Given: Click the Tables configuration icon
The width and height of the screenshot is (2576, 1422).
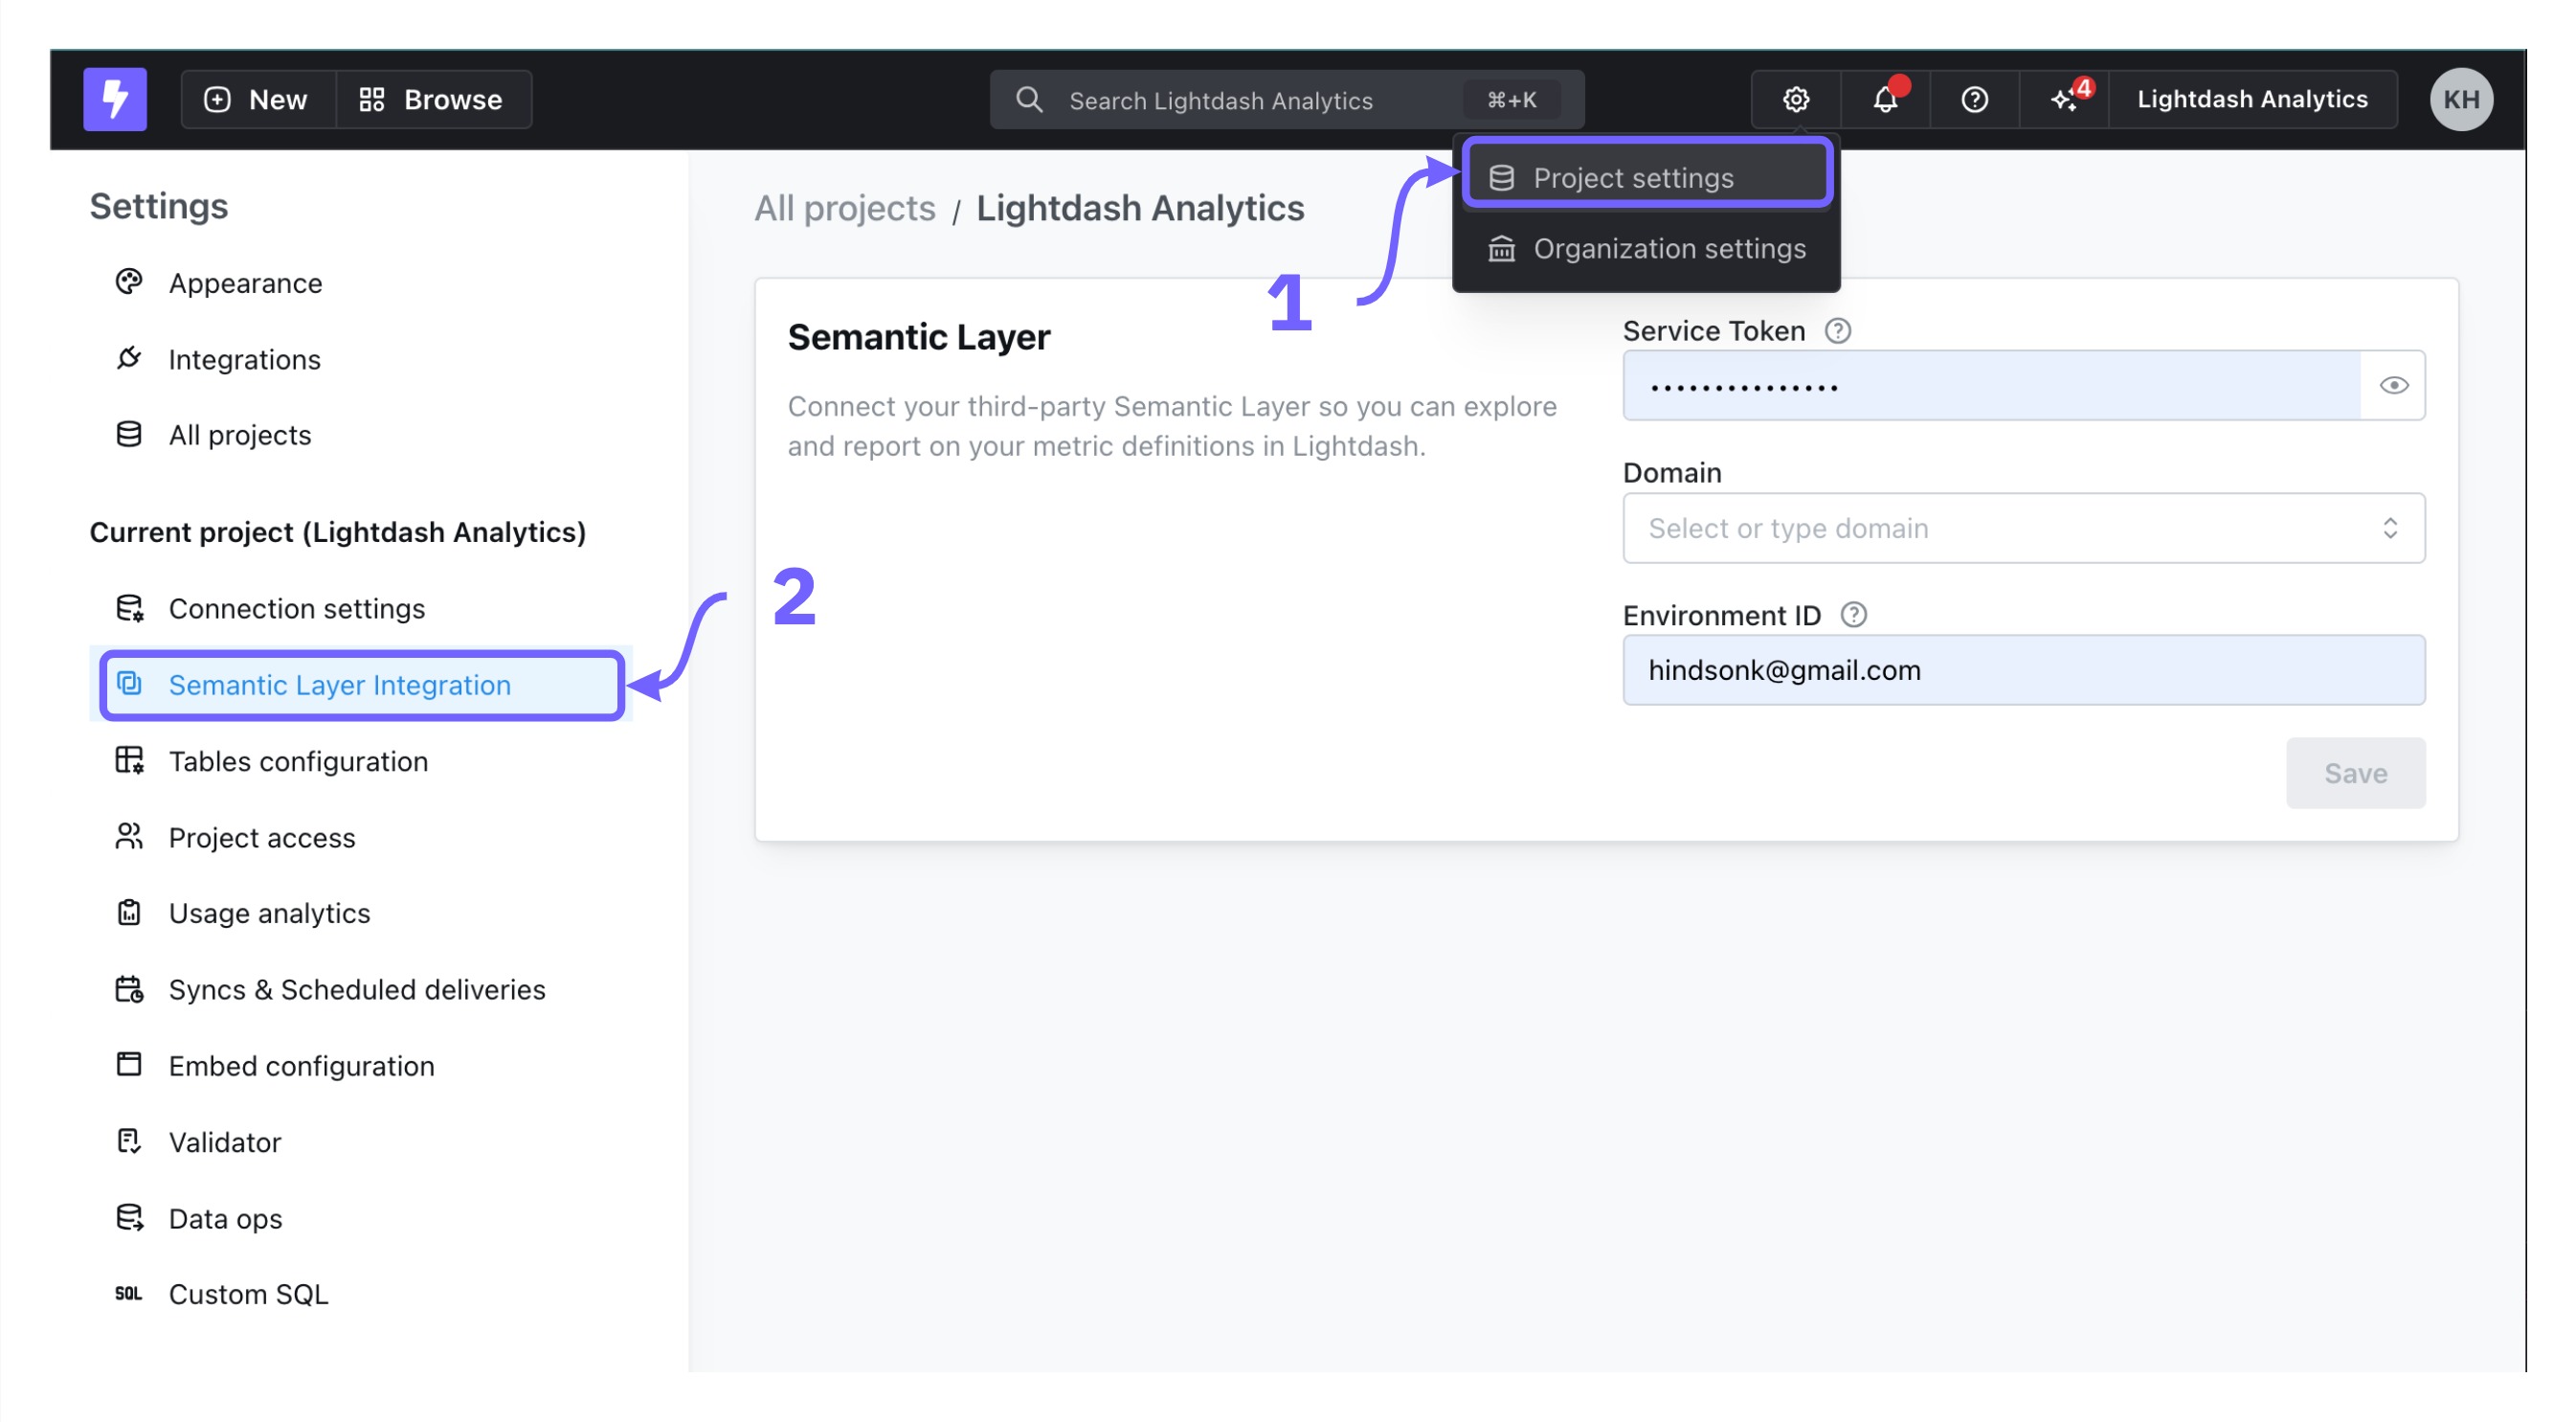Looking at the screenshot, I should pyautogui.click(x=129, y=760).
